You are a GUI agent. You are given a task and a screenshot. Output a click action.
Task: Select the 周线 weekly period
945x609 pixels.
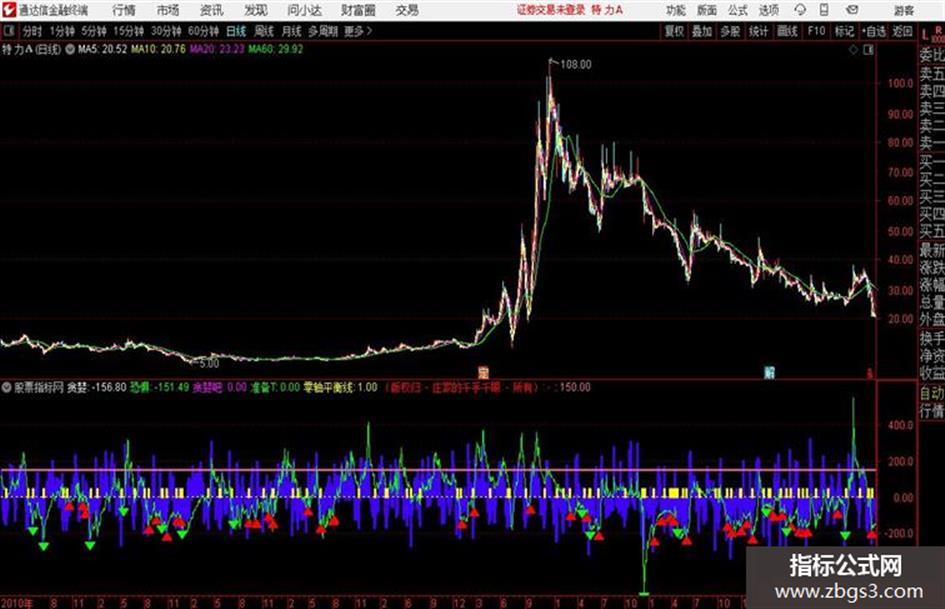264,31
